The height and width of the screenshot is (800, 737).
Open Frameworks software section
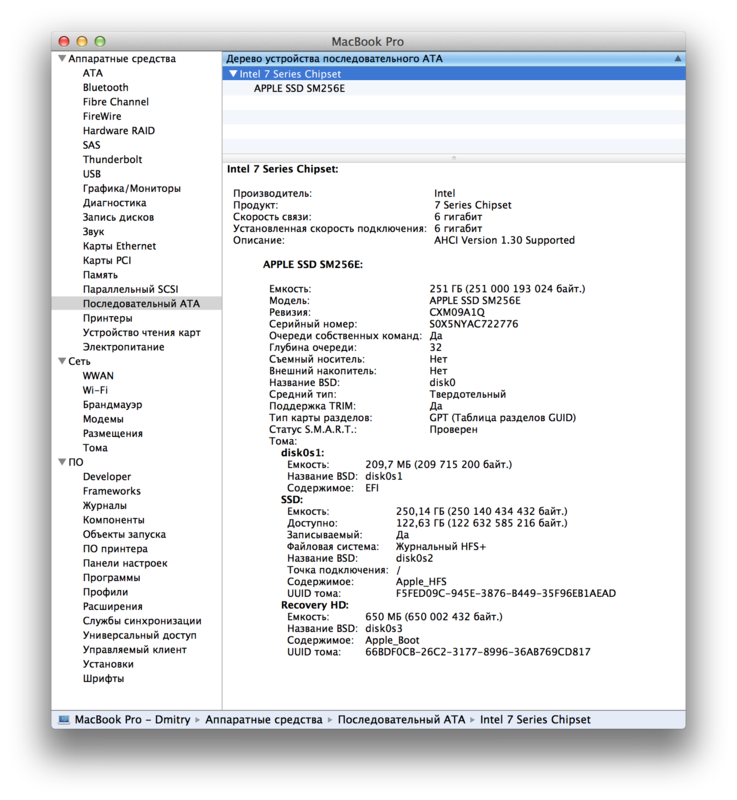(112, 491)
